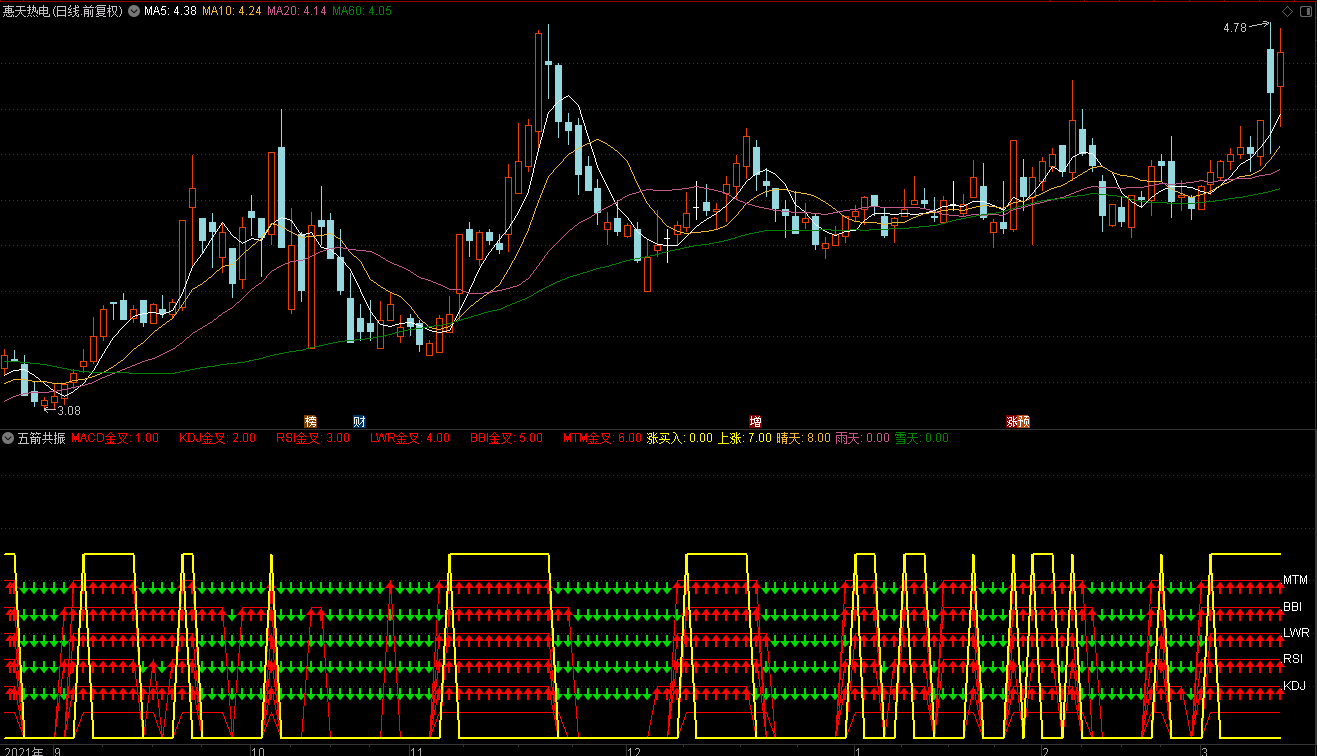Click the 雪天: 0.00 value
Image resolution: width=1317 pixels, height=756 pixels.
pos(921,438)
